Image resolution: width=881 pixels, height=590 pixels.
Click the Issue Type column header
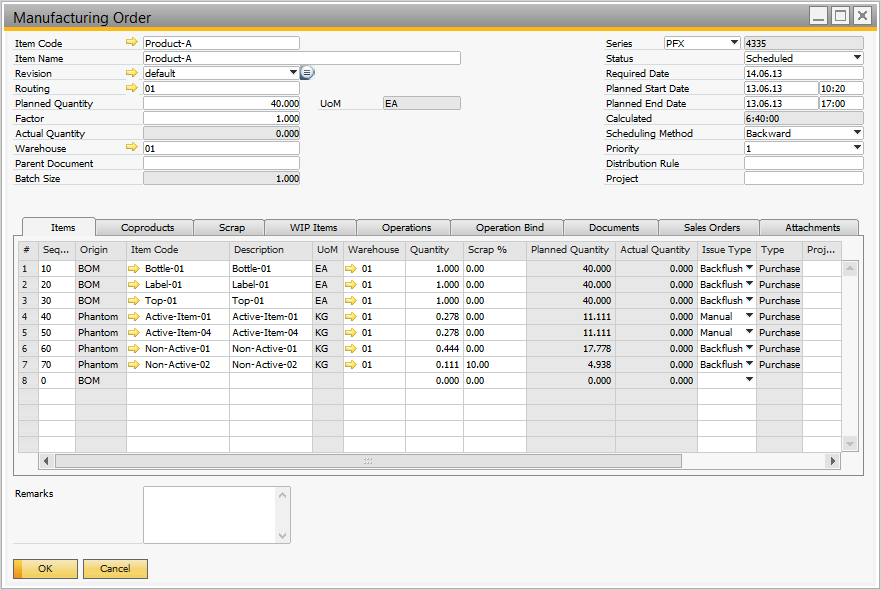coord(726,249)
